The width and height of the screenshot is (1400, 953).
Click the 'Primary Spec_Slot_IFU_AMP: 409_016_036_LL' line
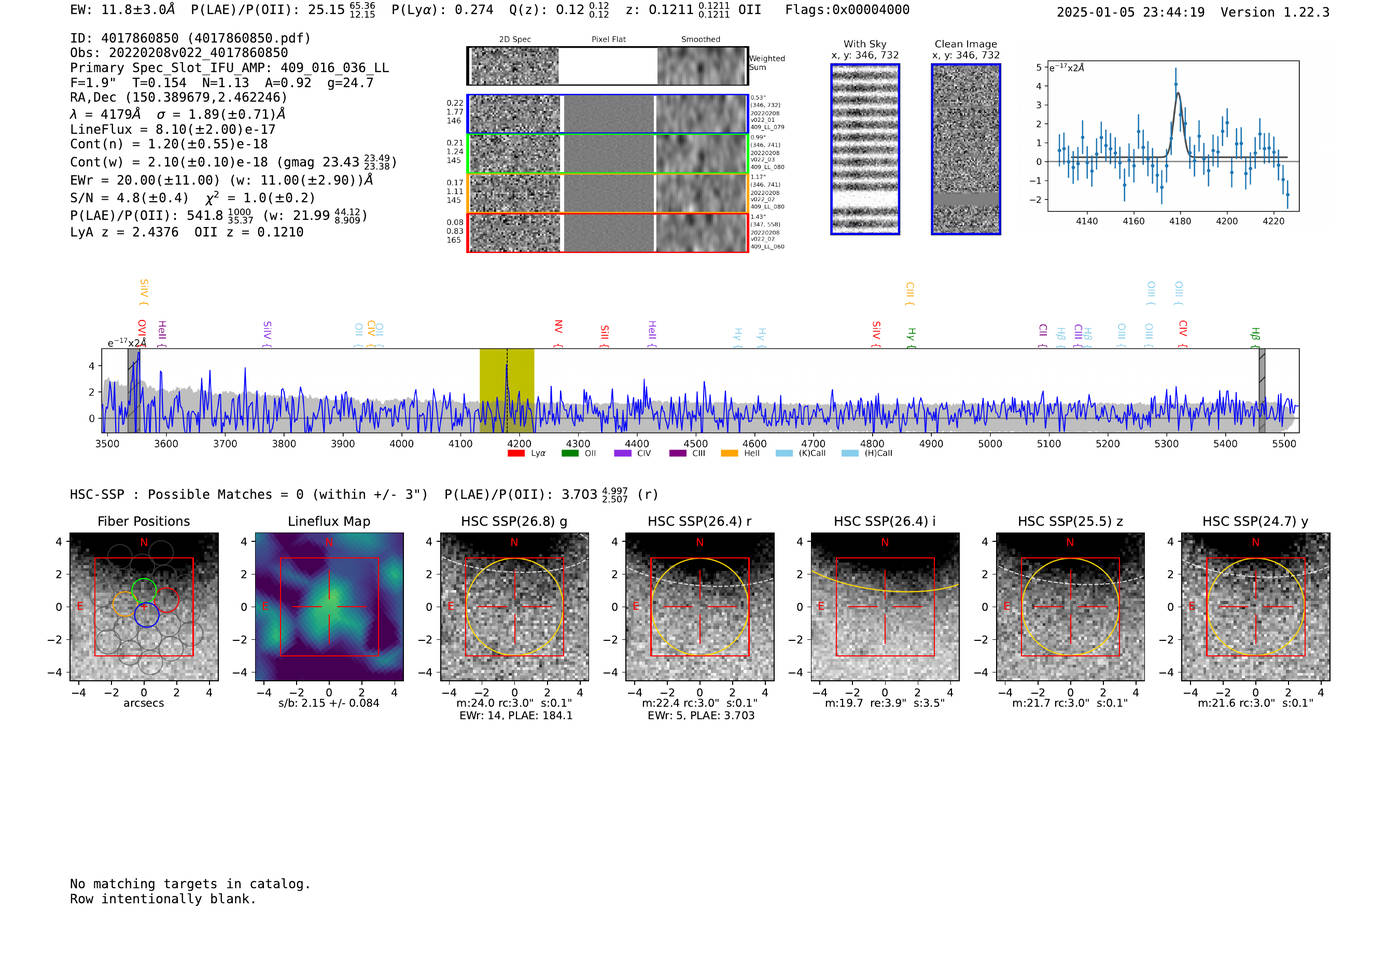point(229,68)
